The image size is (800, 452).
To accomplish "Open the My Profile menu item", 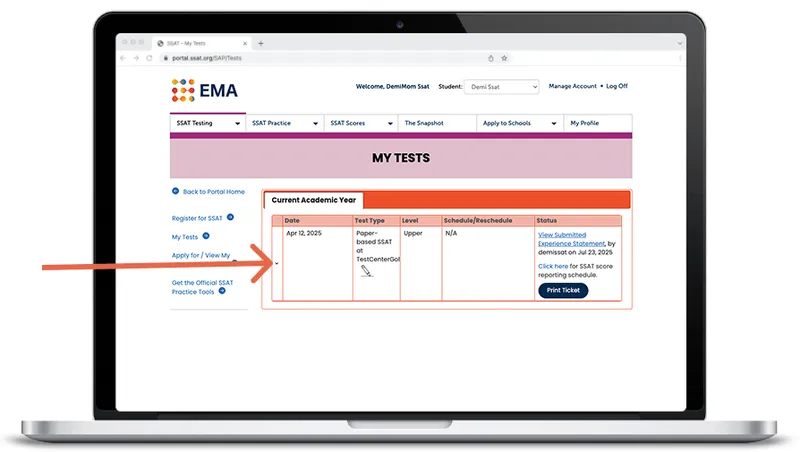I will (x=597, y=123).
